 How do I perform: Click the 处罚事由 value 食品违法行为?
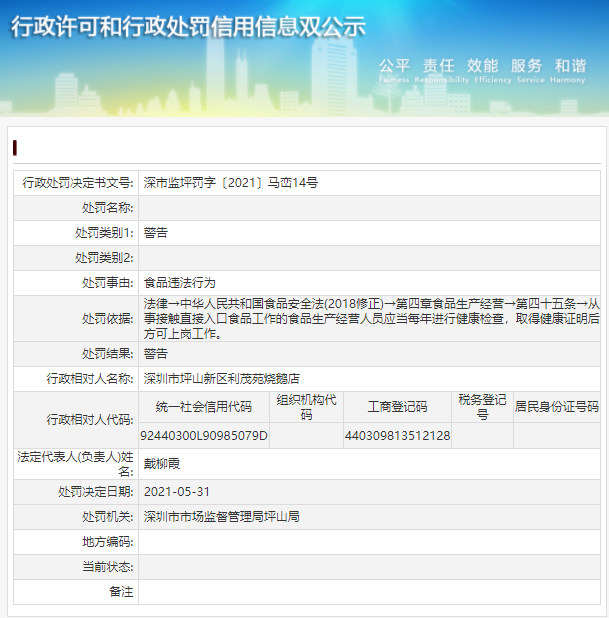(x=180, y=283)
